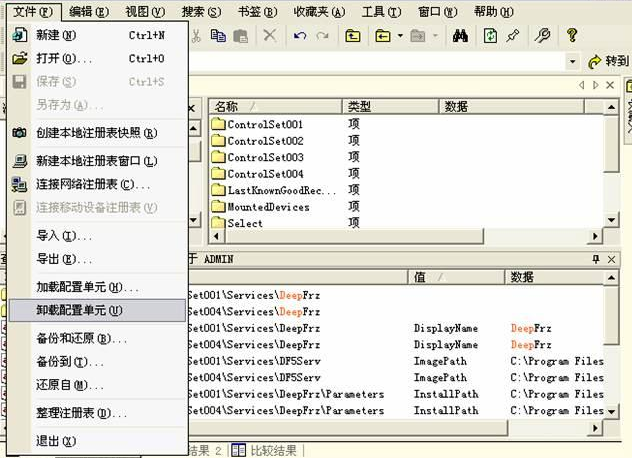
Task: Choose 新建本地注册表窗口(L) menu item
Action: pyautogui.click(x=98, y=161)
